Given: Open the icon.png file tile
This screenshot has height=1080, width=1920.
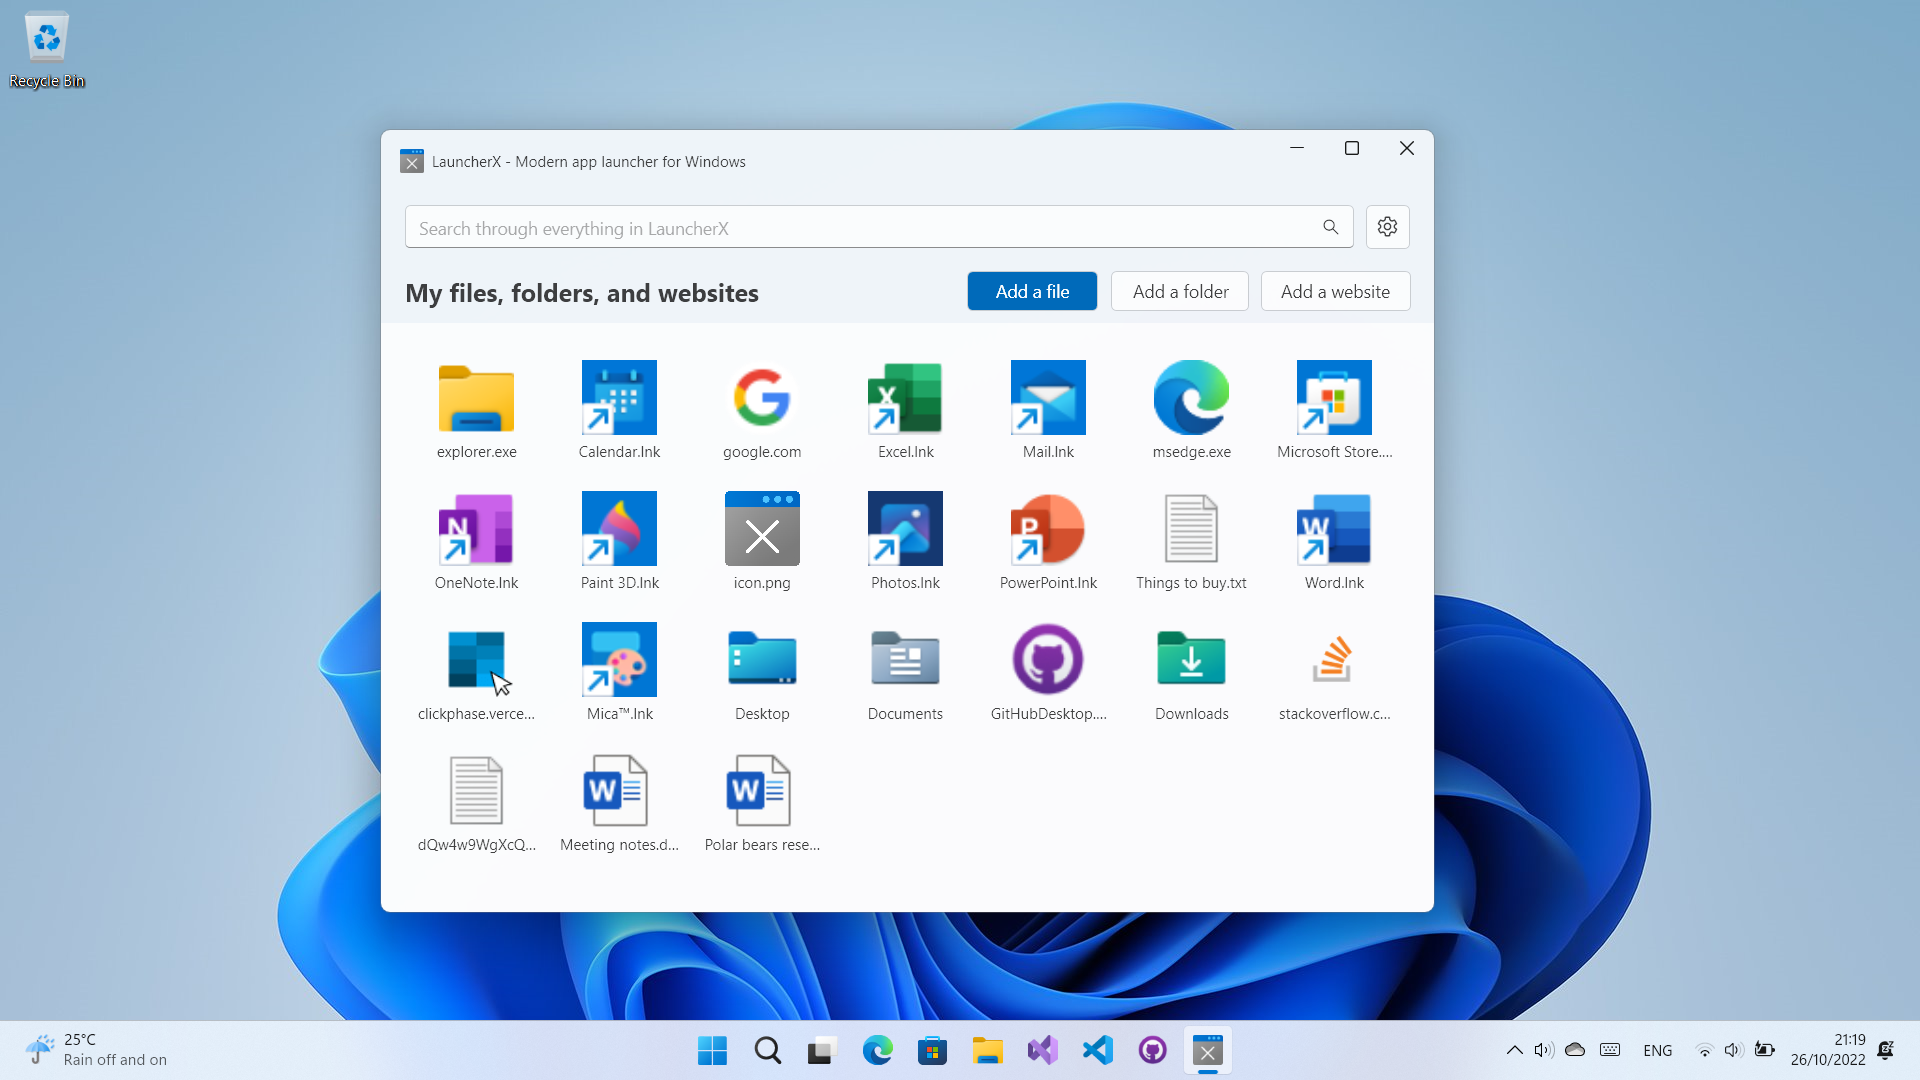Looking at the screenshot, I should (762, 542).
